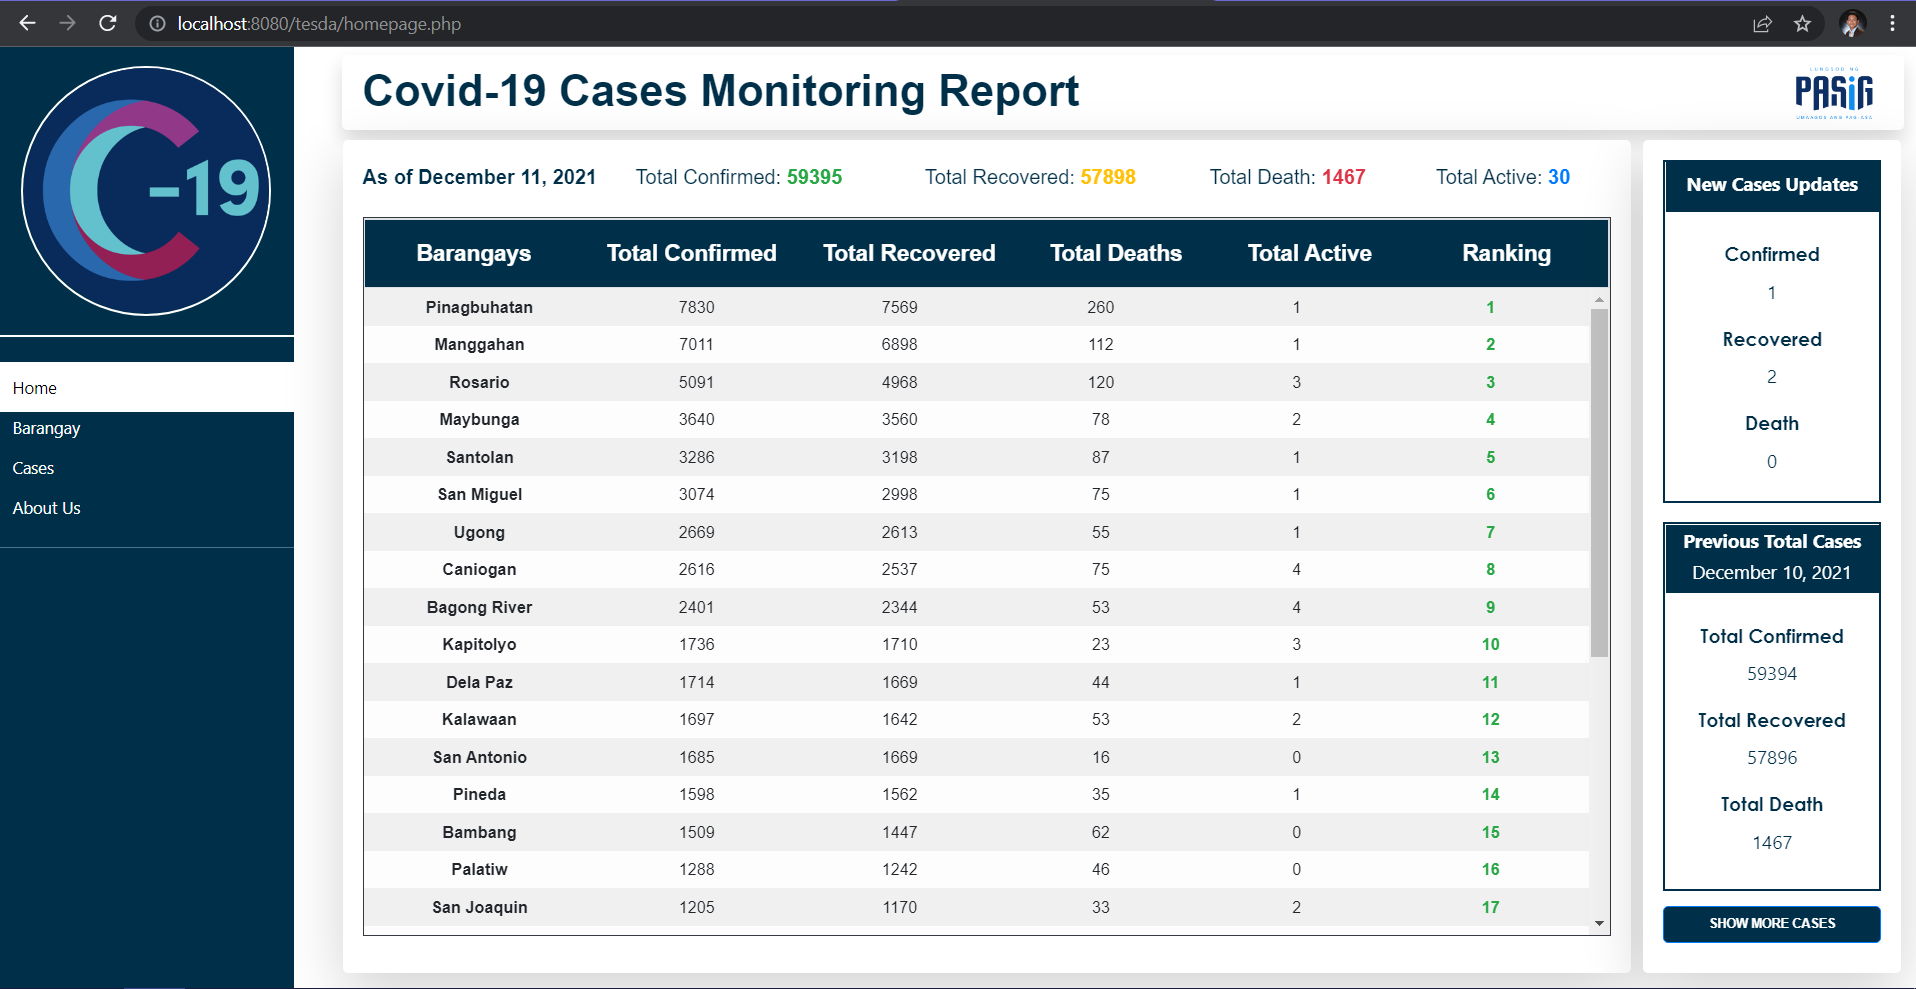This screenshot has height=989, width=1916.
Task: Click the site information icon in the address bar
Action: (x=156, y=23)
